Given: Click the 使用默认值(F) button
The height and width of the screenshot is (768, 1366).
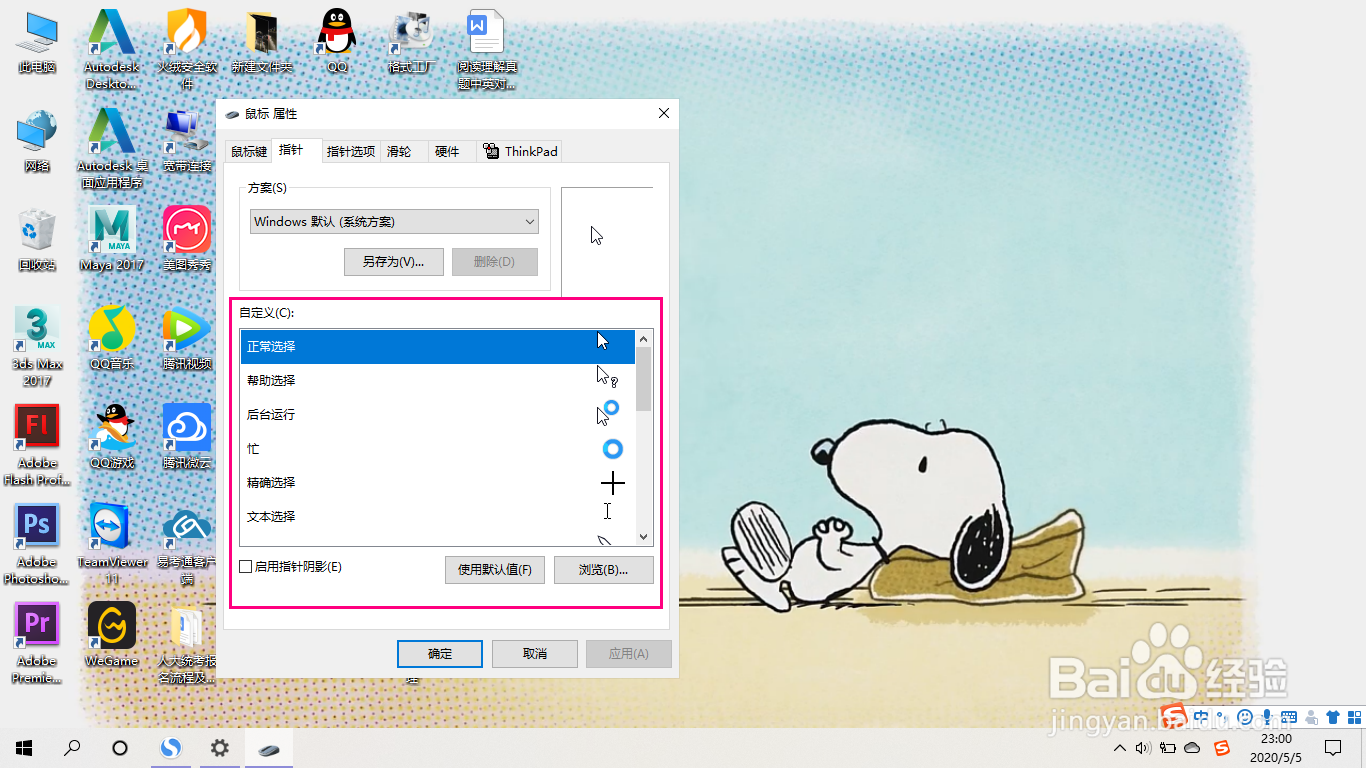Looking at the screenshot, I should pyautogui.click(x=495, y=570).
